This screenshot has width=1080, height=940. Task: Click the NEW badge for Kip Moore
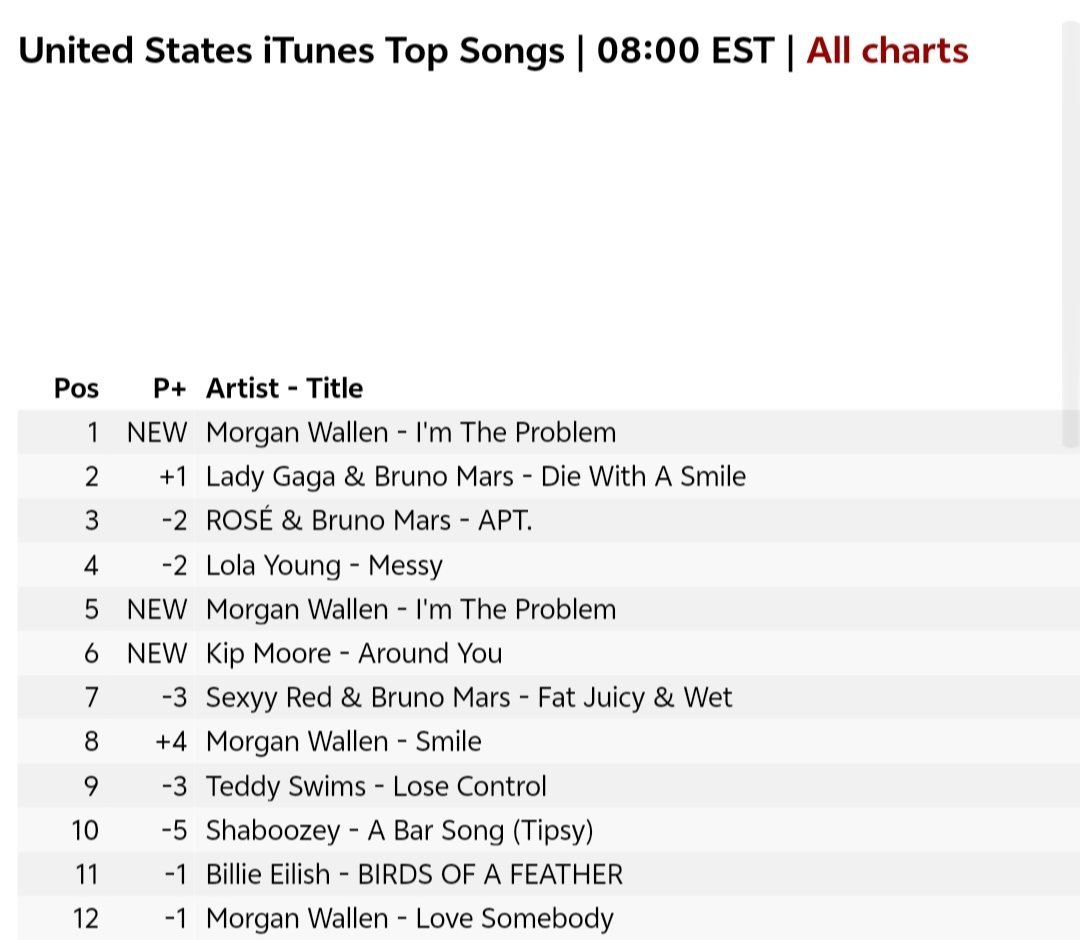(157, 654)
